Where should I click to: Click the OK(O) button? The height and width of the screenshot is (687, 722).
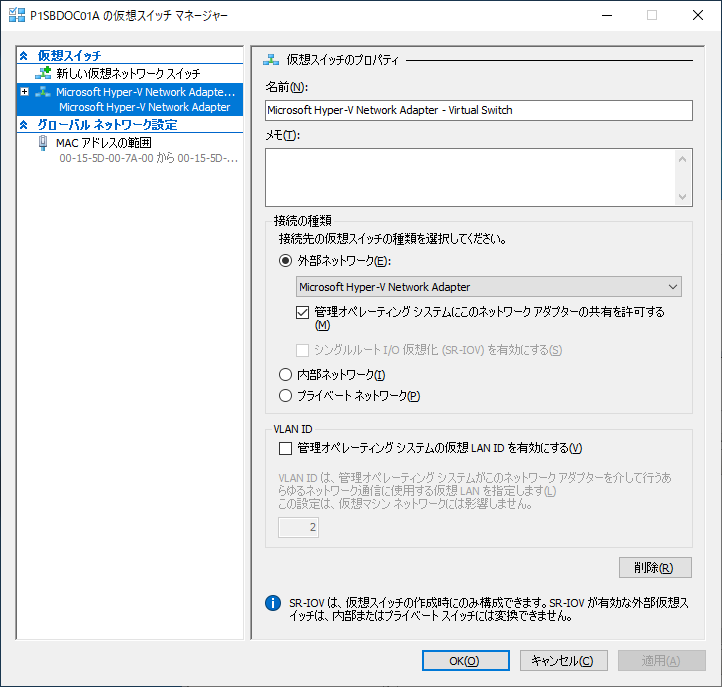(x=466, y=661)
